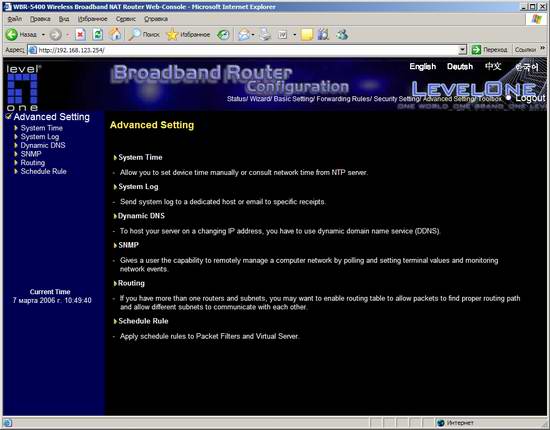Open Wizard in top navigation
The image size is (550, 430).
click(x=260, y=99)
